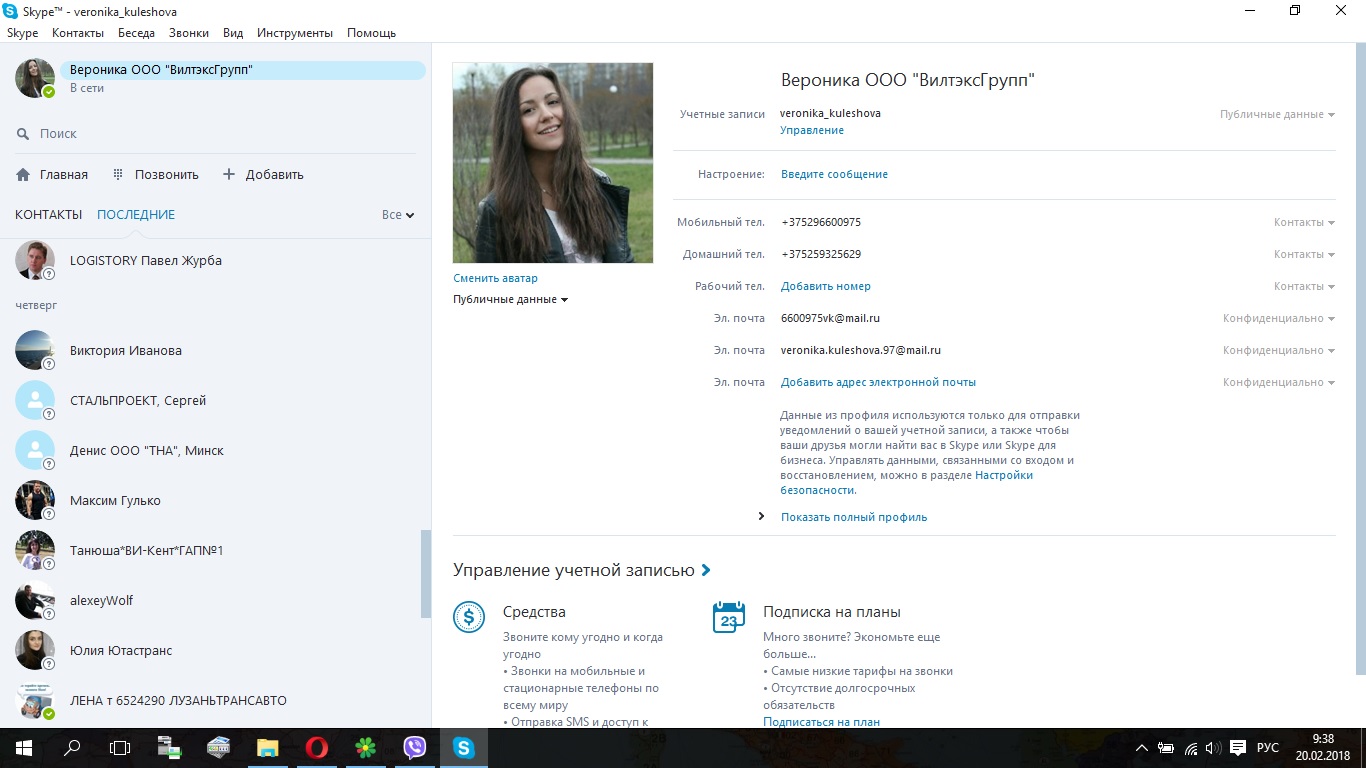Click the plus Добавить icon
The width and height of the screenshot is (1366, 768).
click(x=228, y=174)
